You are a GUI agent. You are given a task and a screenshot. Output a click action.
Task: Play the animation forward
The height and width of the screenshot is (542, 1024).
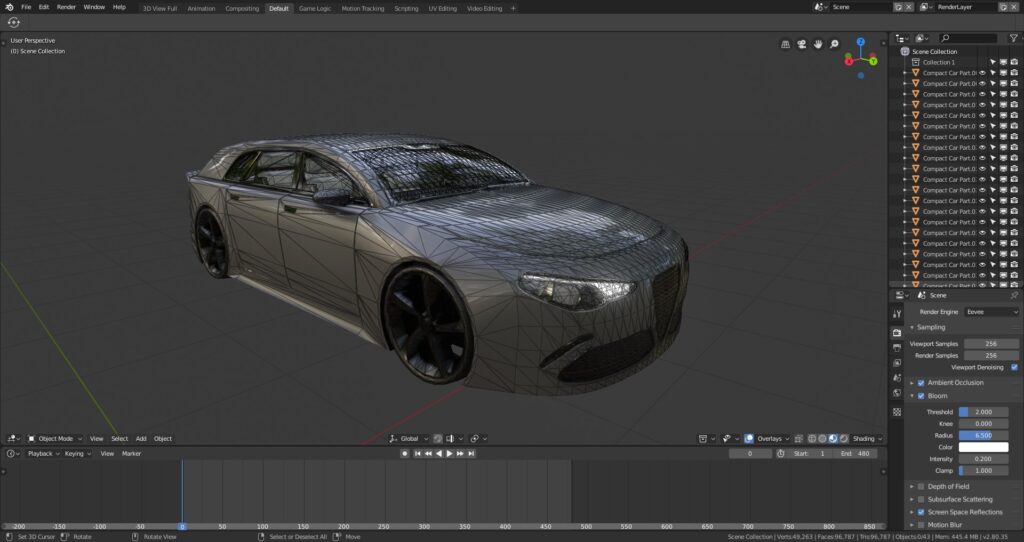449,453
